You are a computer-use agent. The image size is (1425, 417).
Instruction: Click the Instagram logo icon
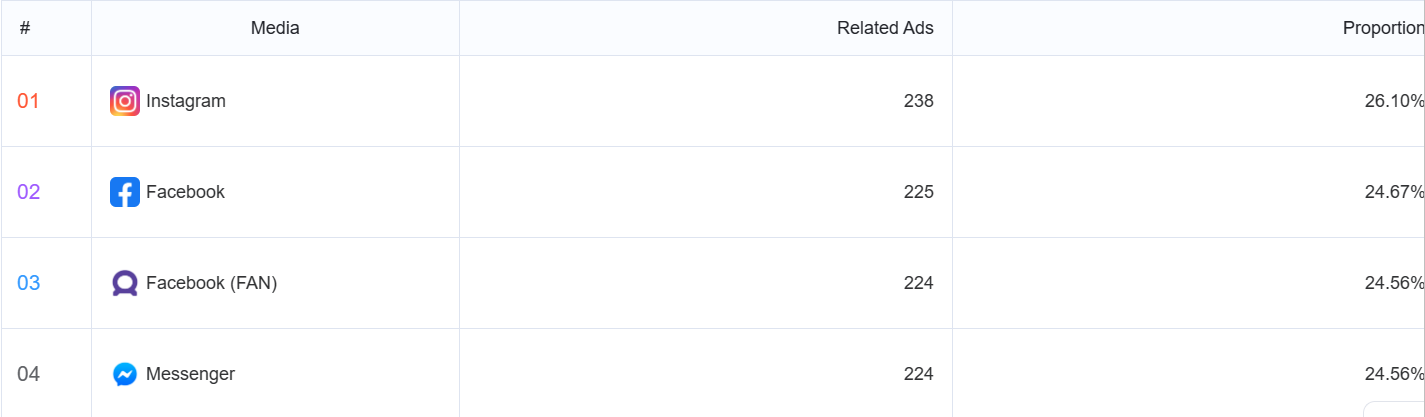pos(125,101)
